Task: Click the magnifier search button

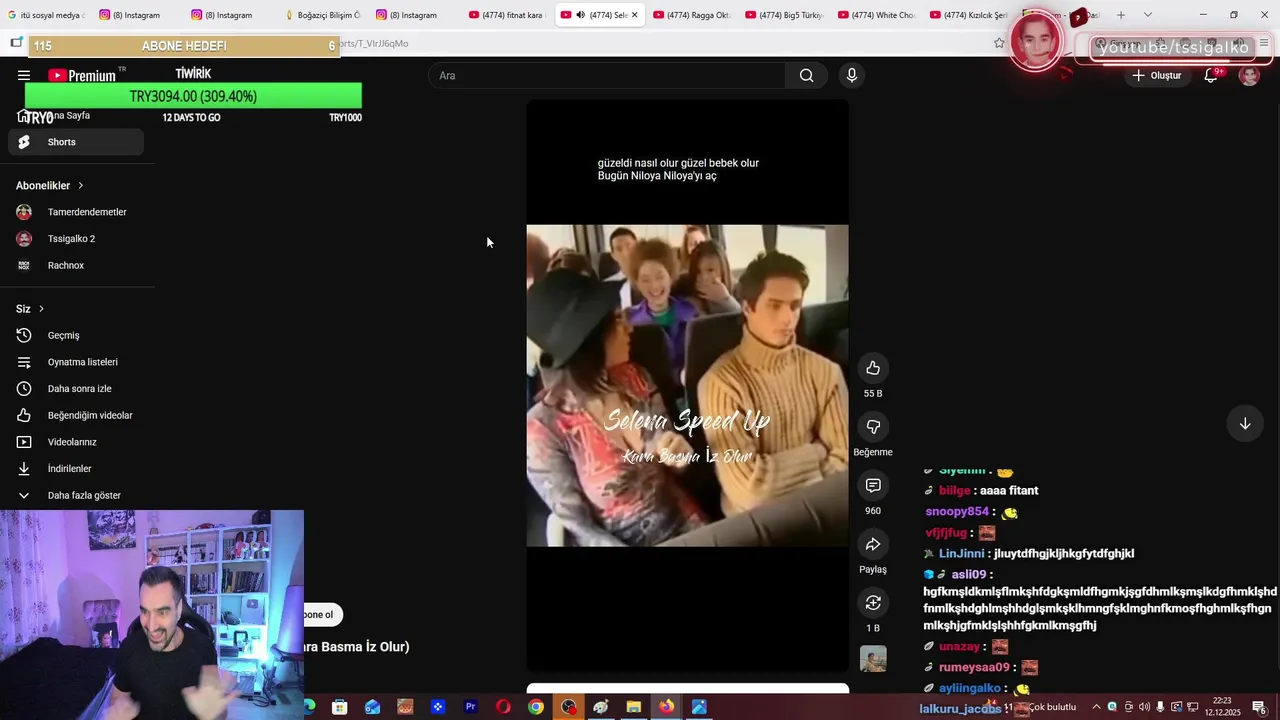Action: (x=806, y=75)
